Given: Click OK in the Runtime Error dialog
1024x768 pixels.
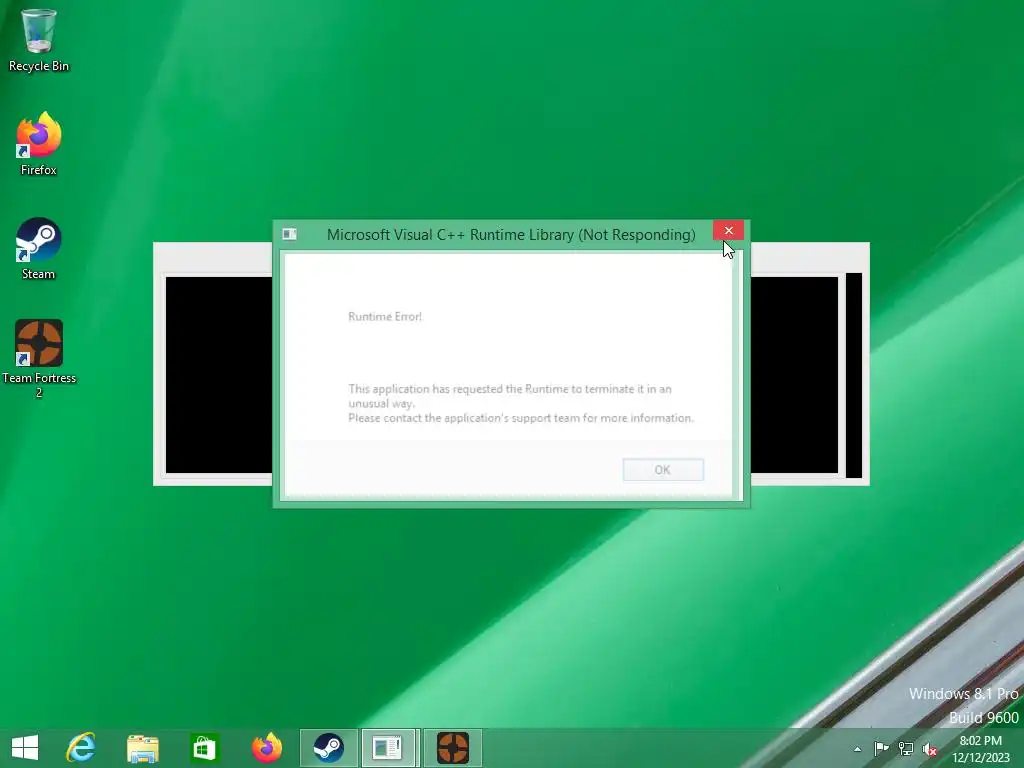Looking at the screenshot, I should click(x=663, y=470).
